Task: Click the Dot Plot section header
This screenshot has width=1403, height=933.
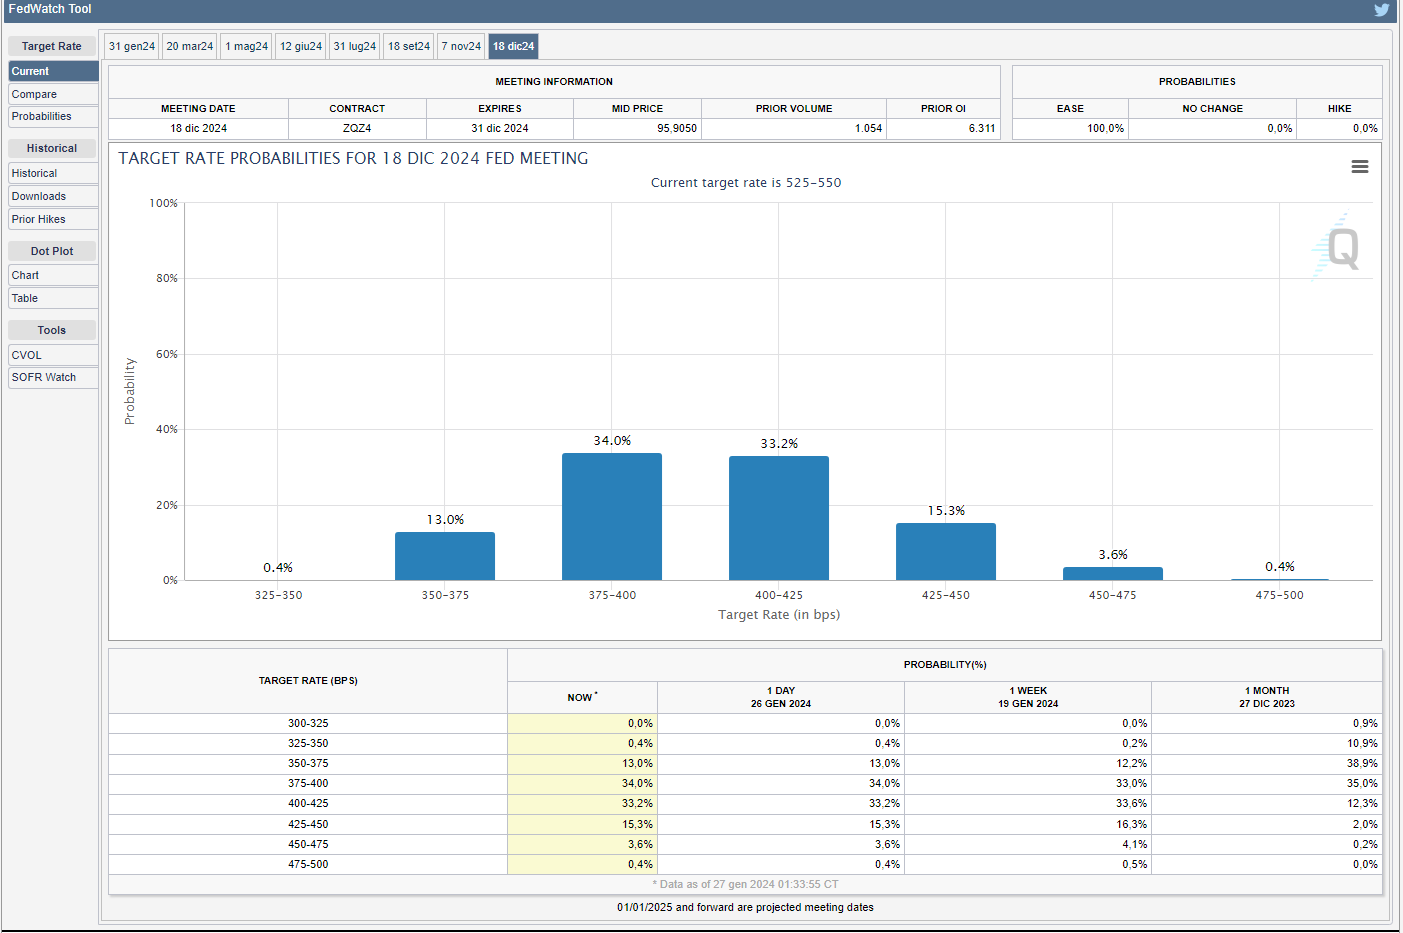Action: coord(52,251)
